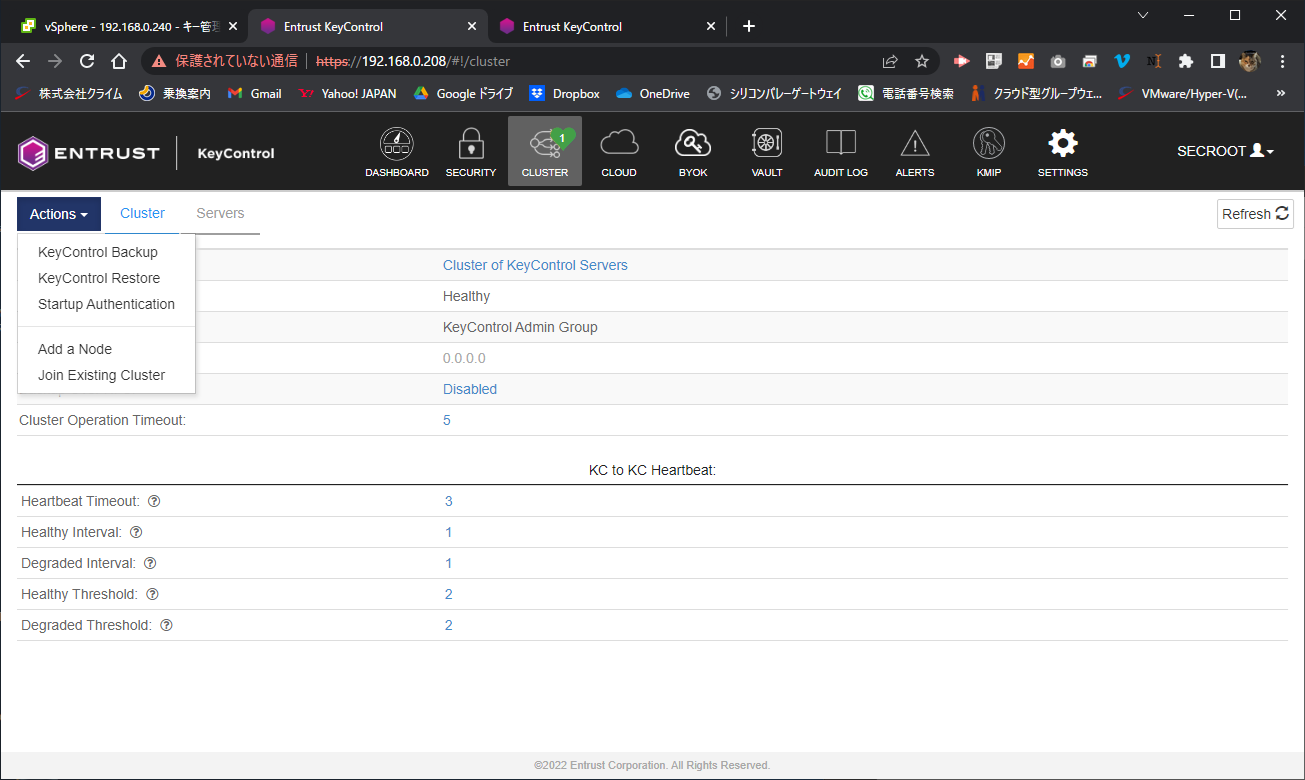Click the KC to KC Heartbeat heading
This screenshot has height=780, width=1305.
pyautogui.click(x=652, y=469)
